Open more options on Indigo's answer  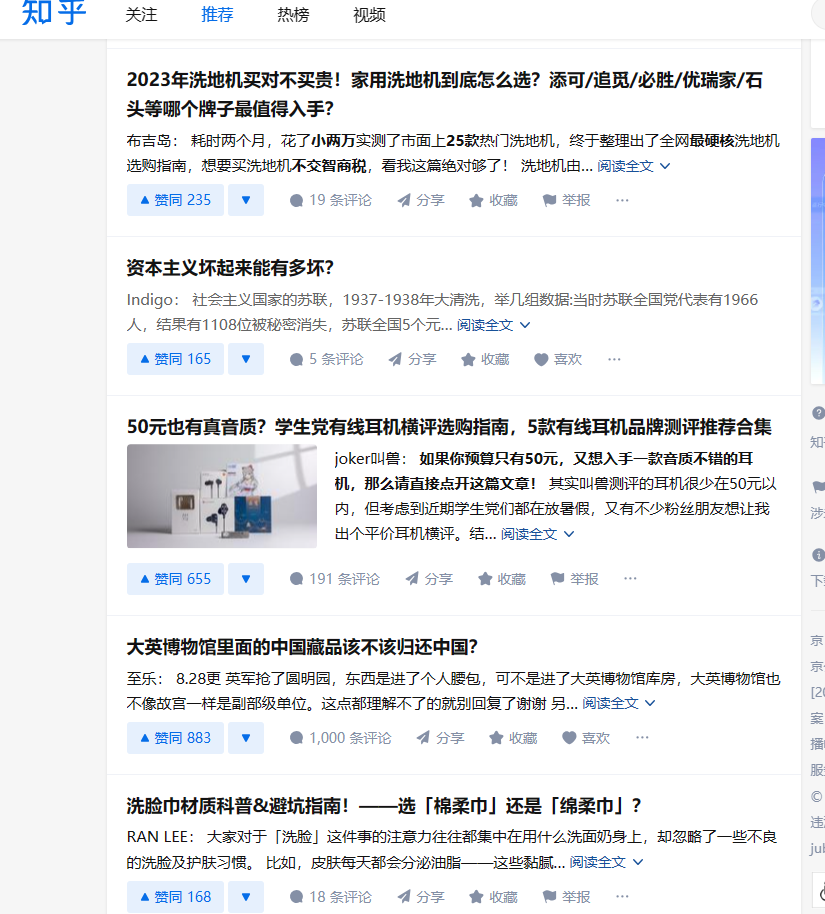pos(614,359)
